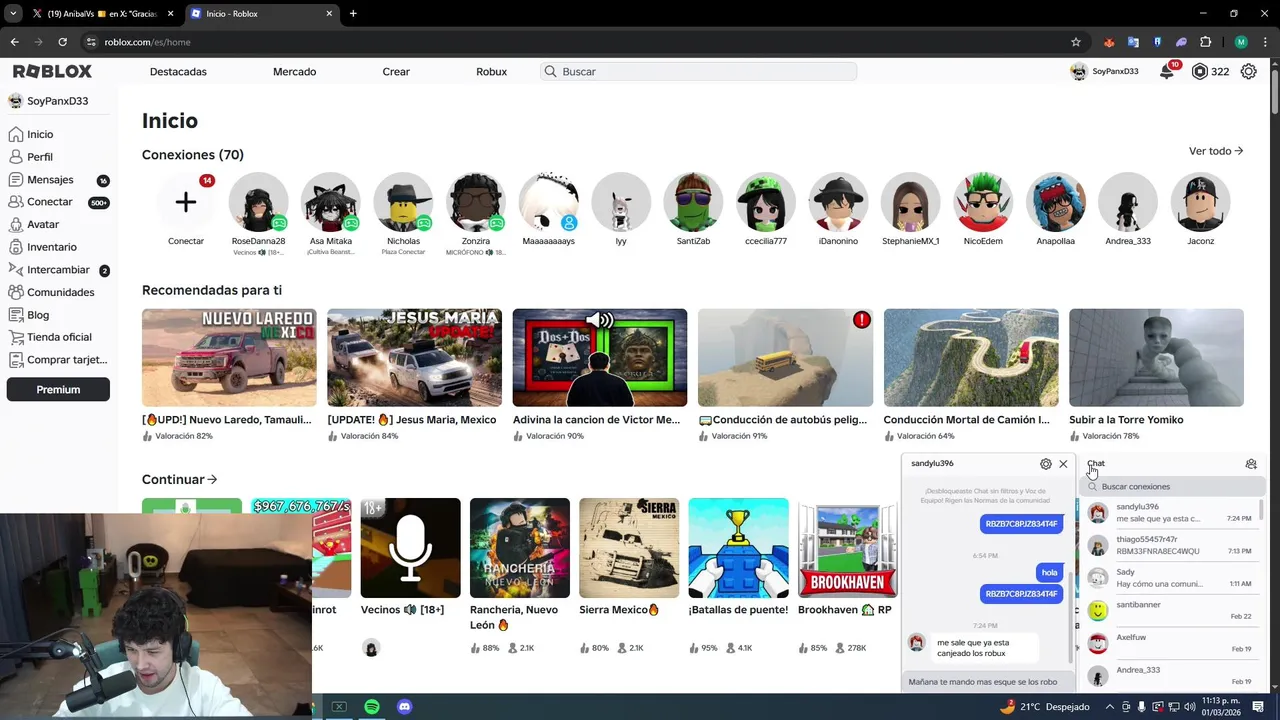Open Tienda oficial in the left sidebar
Image resolution: width=1280 pixels, height=720 pixels.
pos(59,337)
